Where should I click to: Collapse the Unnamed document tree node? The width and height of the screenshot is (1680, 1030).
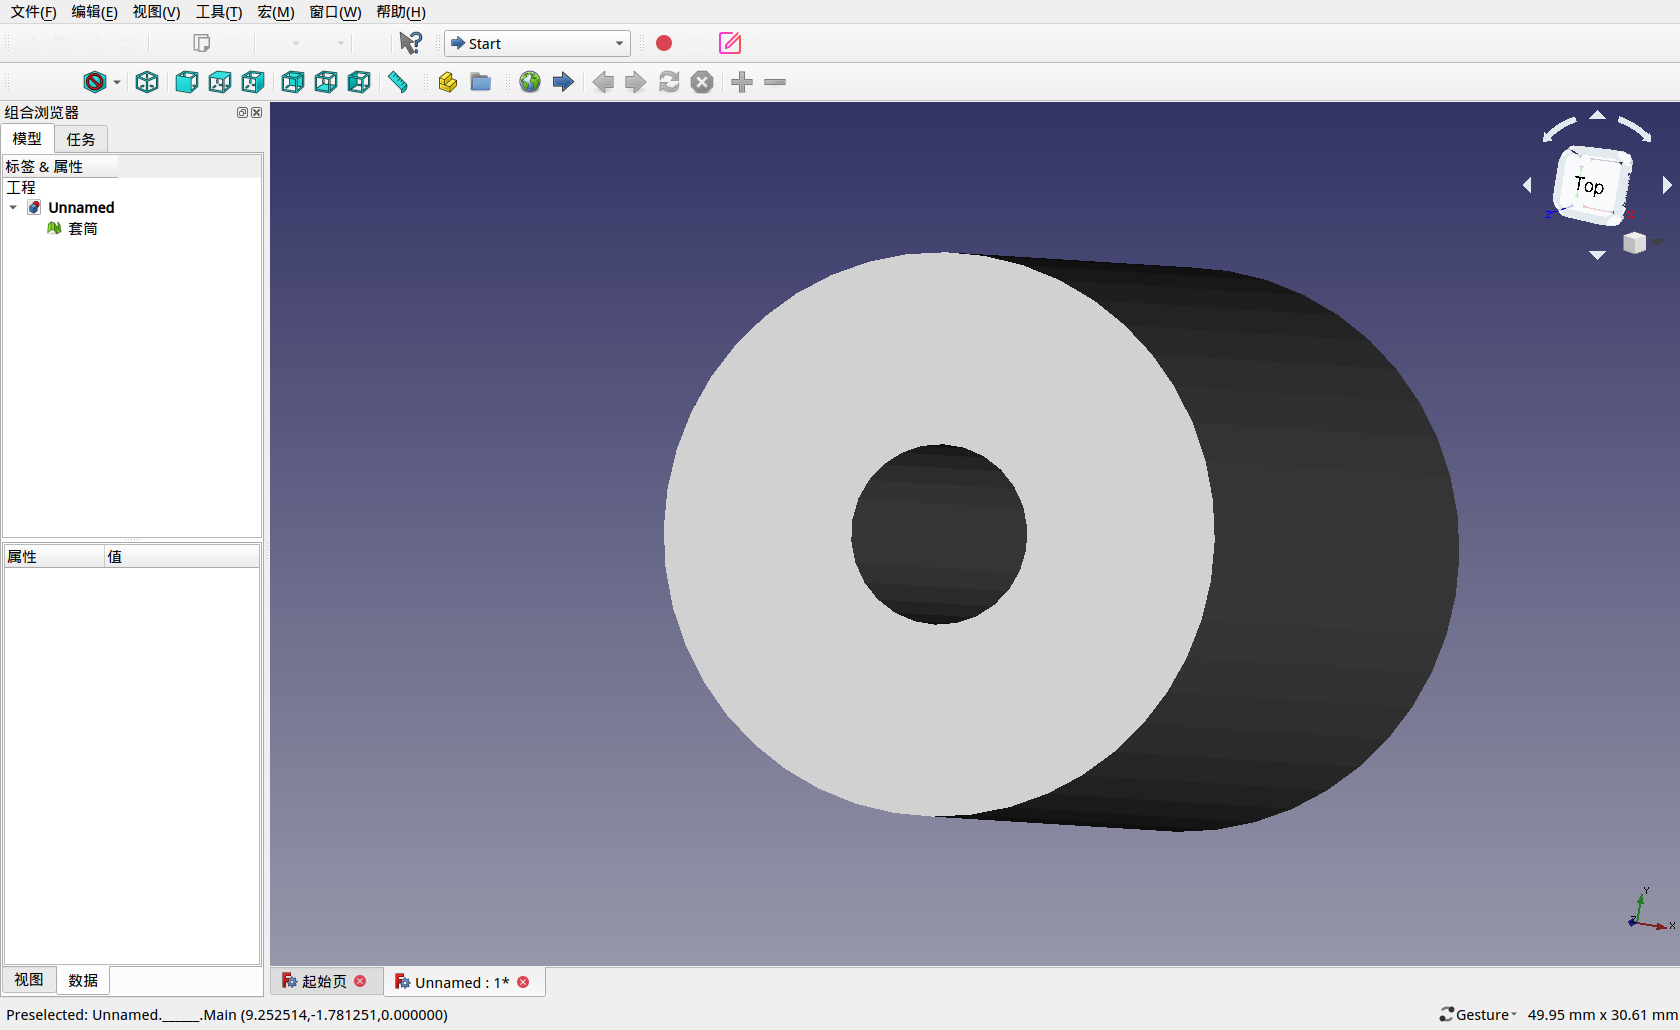(13, 208)
